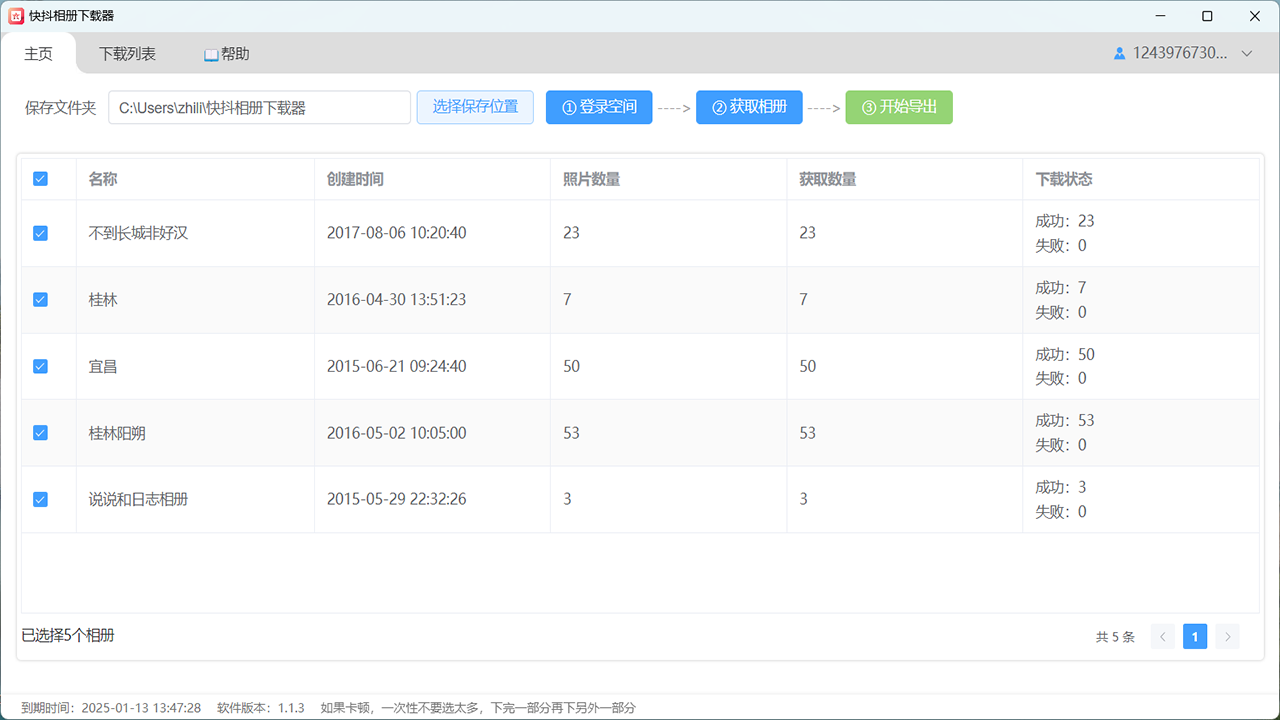Switch to the 下载列表 tab
The height and width of the screenshot is (720, 1280).
pos(127,54)
